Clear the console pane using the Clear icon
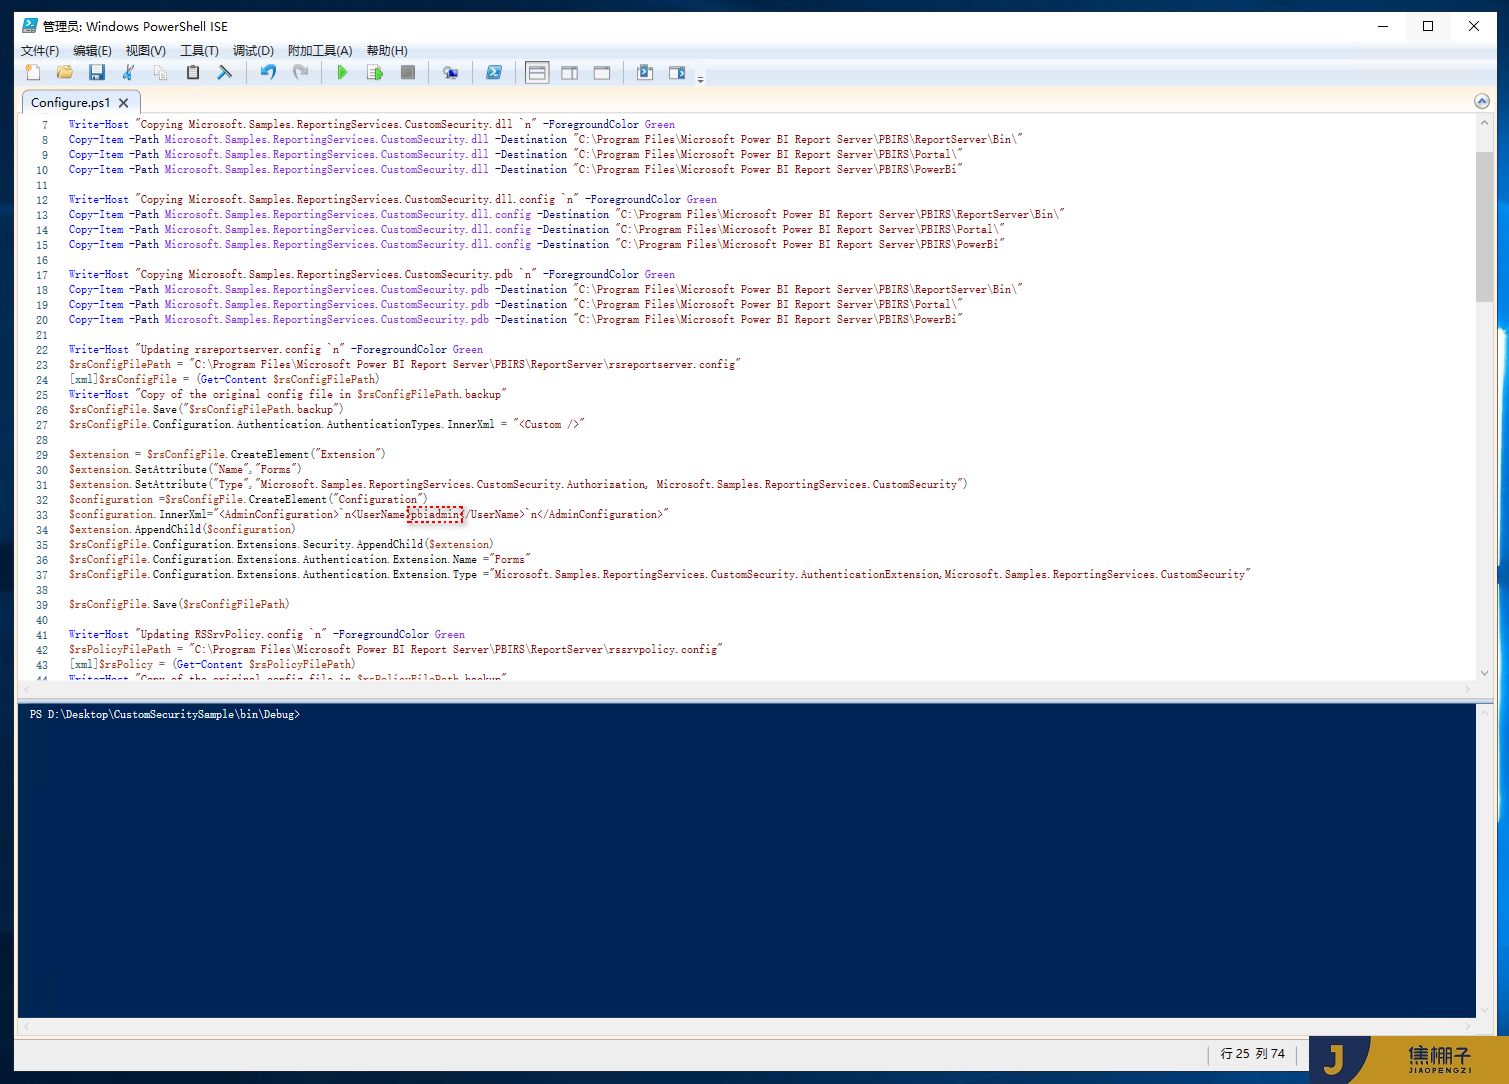Image resolution: width=1509 pixels, height=1084 pixels. [225, 72]
